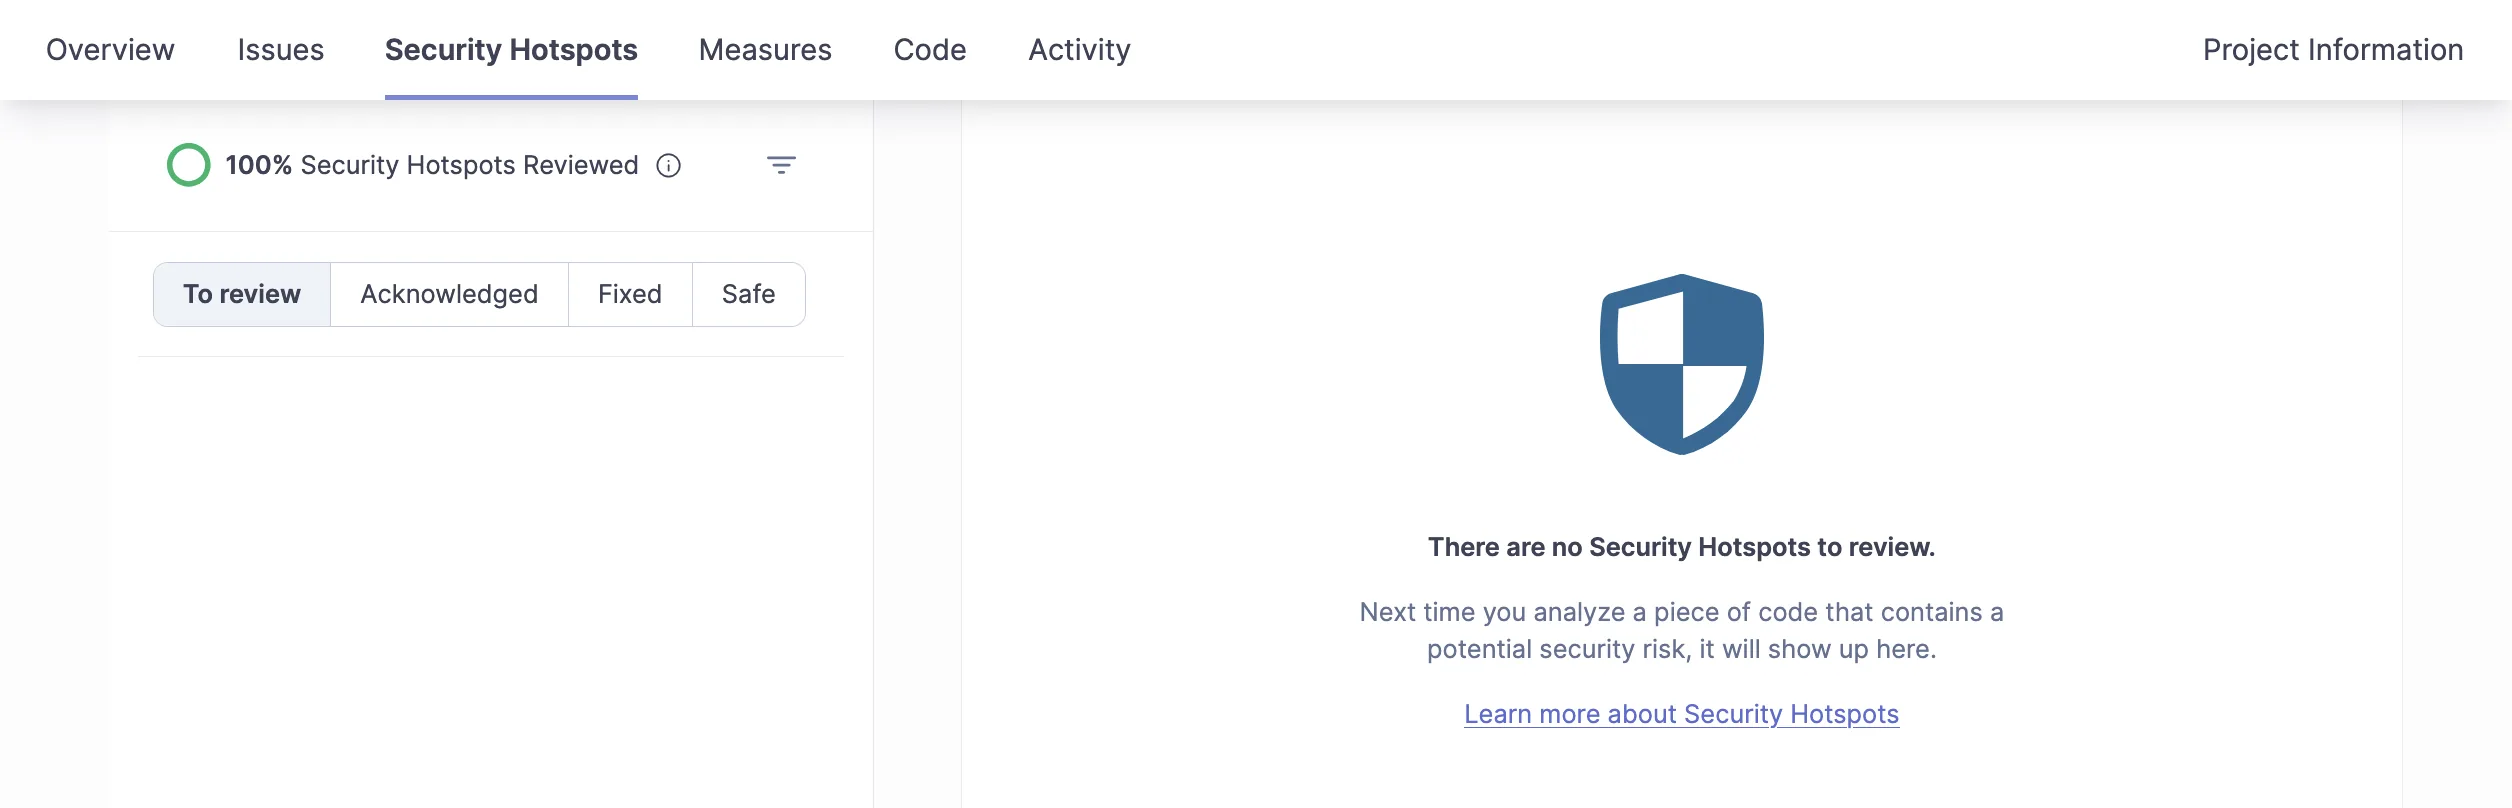Open the hotspot filter funnel icon
Viewport: 2512px width, 808px height.
[783, 165]
